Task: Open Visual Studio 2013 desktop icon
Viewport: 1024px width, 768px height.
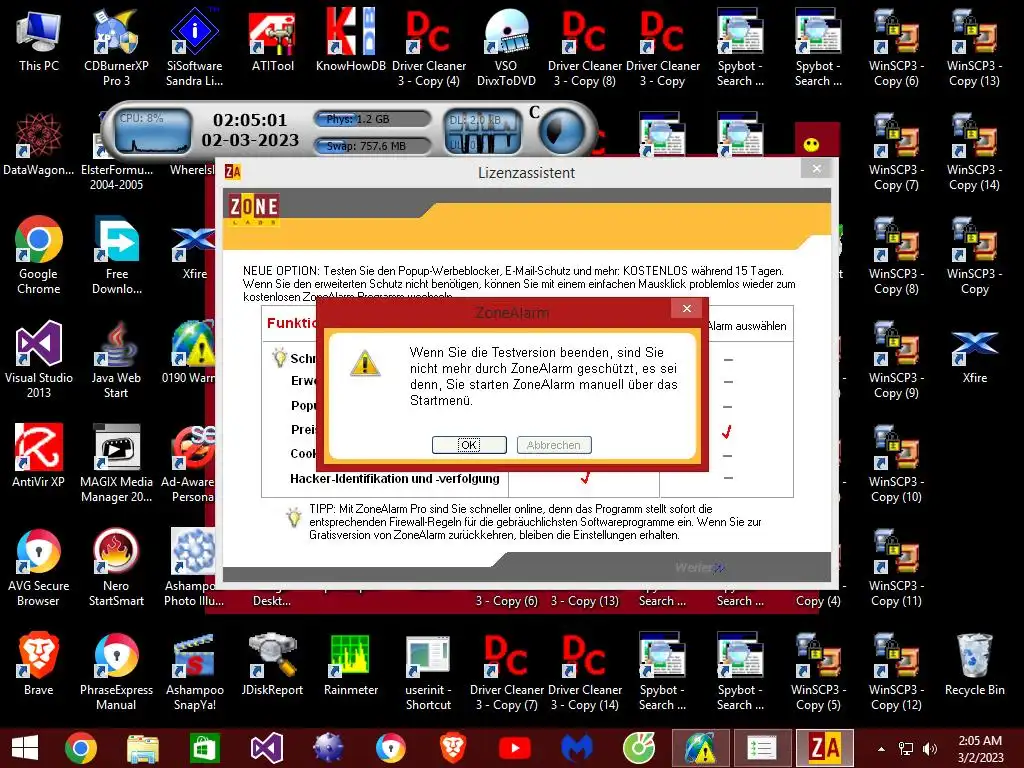Action: coord(39,360)
